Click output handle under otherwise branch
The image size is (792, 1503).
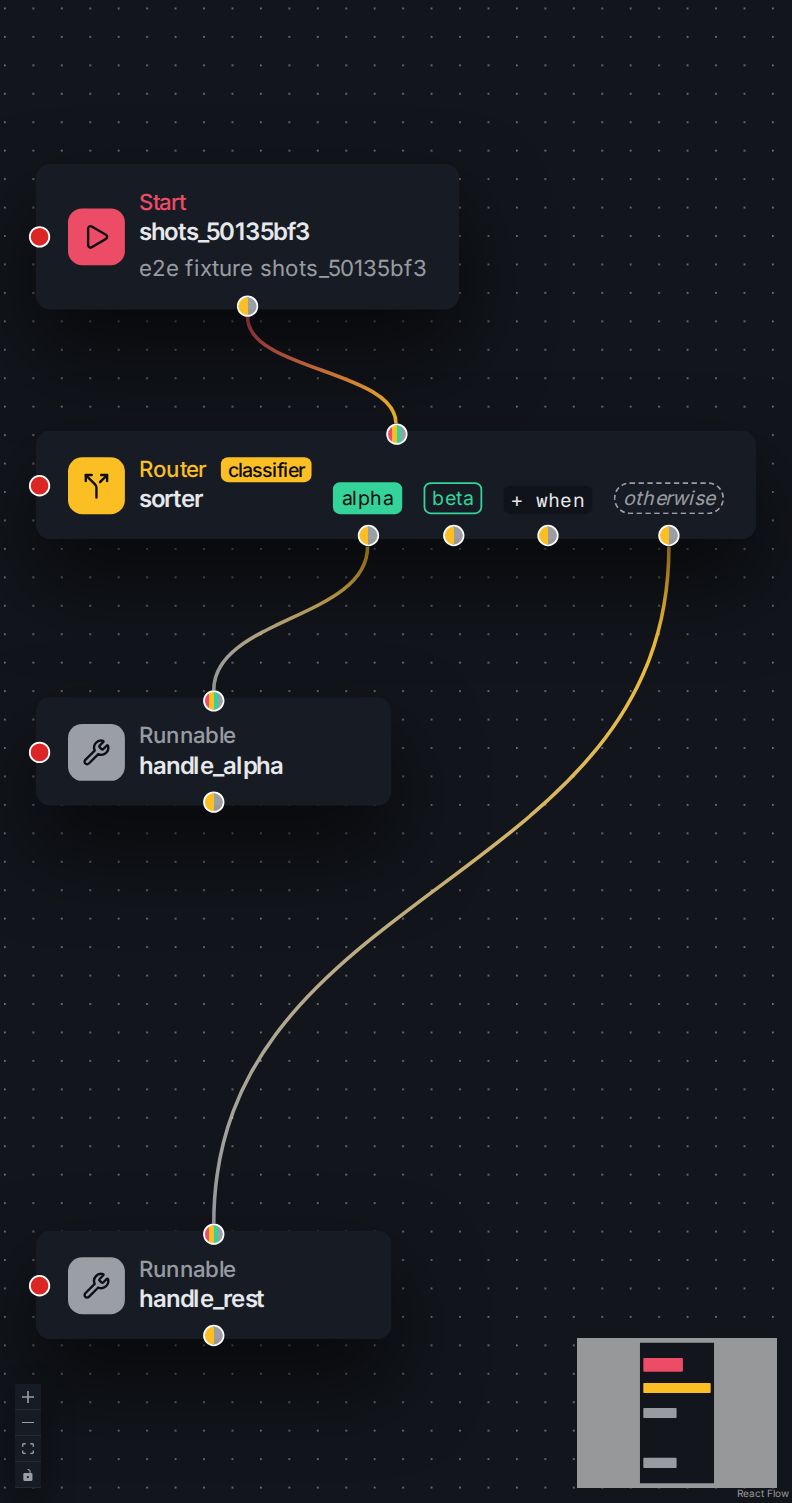(x=669, y=535)
